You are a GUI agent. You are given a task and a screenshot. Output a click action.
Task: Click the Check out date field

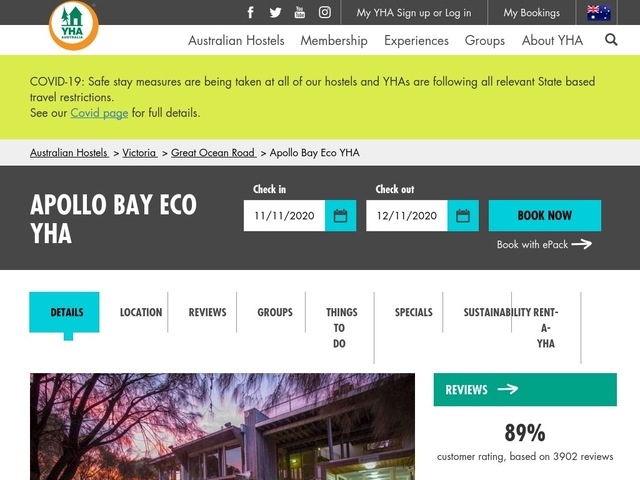coord(407,216)
